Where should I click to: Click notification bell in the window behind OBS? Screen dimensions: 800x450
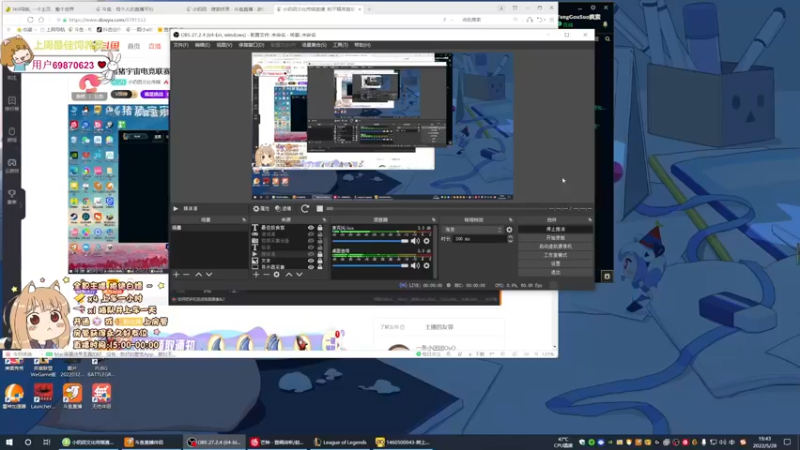605,24
